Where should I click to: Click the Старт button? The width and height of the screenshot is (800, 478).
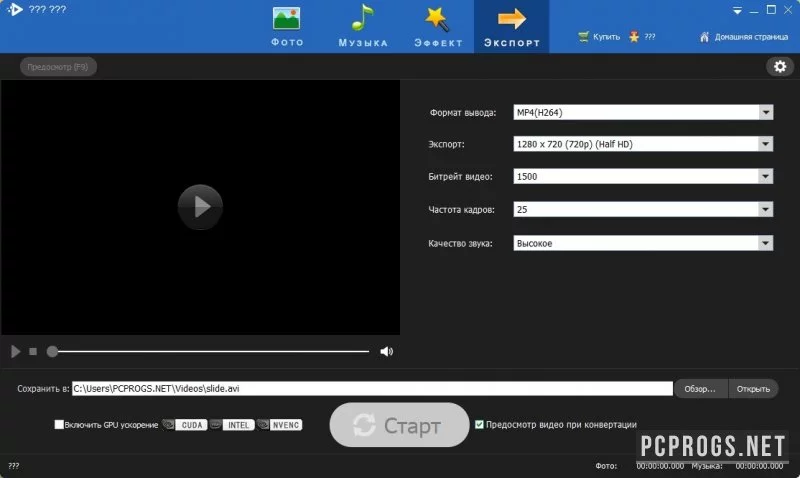[x=399, y=425]
